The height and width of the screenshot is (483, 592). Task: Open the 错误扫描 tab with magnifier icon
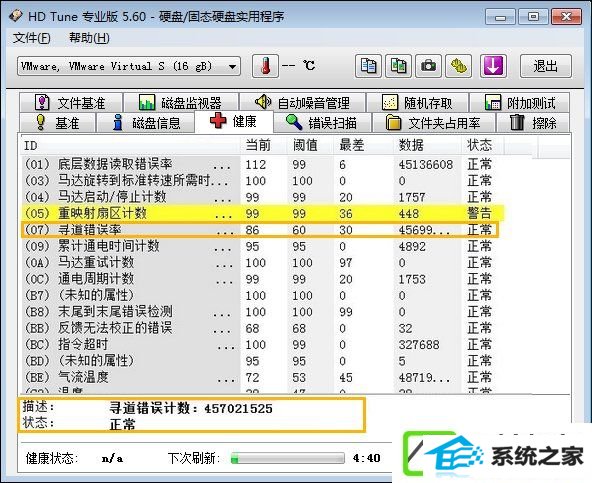[x=322, y=123]
